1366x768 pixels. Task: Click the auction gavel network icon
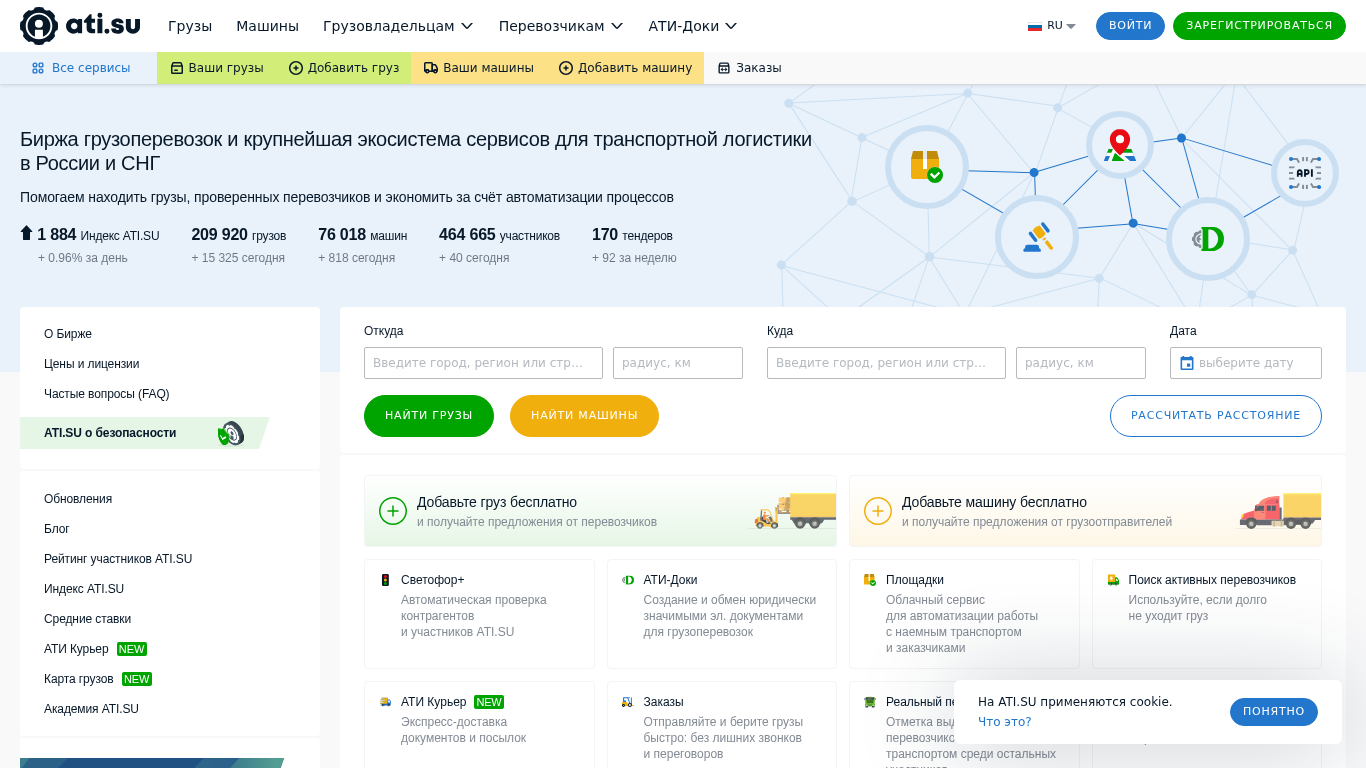coord(1037,237)
